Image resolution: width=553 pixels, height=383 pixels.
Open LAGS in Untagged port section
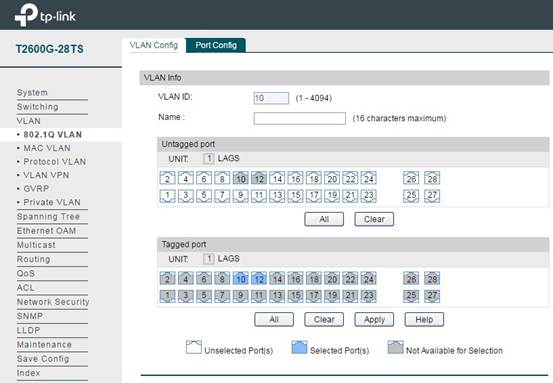point(229,158)
